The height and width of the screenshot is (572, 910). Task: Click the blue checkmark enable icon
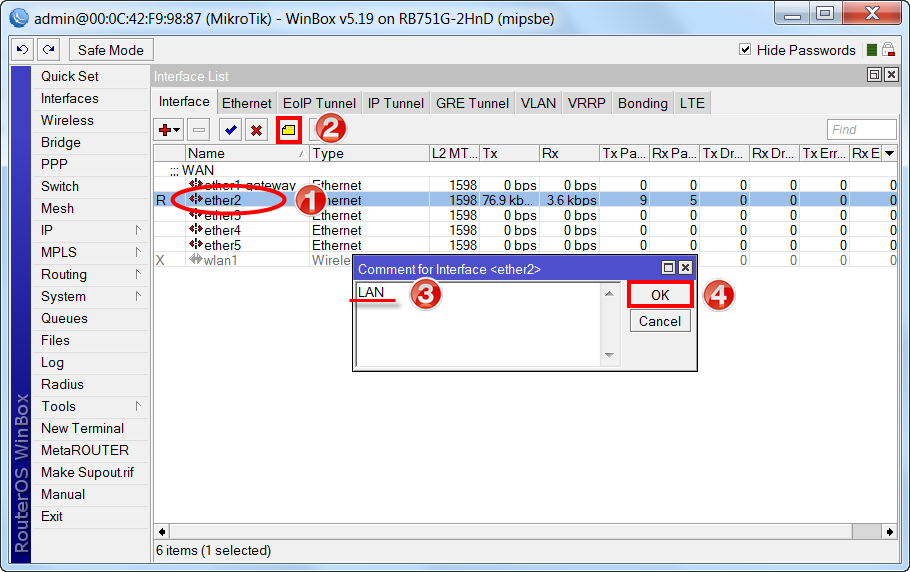(x=230, y=130)
